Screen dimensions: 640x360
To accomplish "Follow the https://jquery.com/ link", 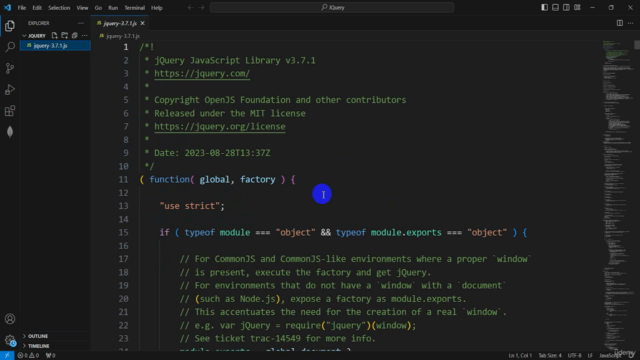I will [x=202, y=73].
